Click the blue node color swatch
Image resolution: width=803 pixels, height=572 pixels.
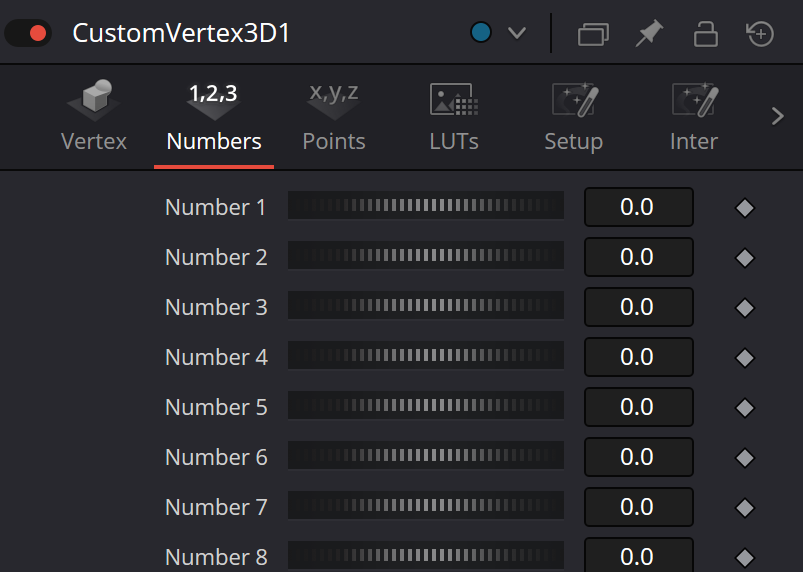[x=481, y=32]
